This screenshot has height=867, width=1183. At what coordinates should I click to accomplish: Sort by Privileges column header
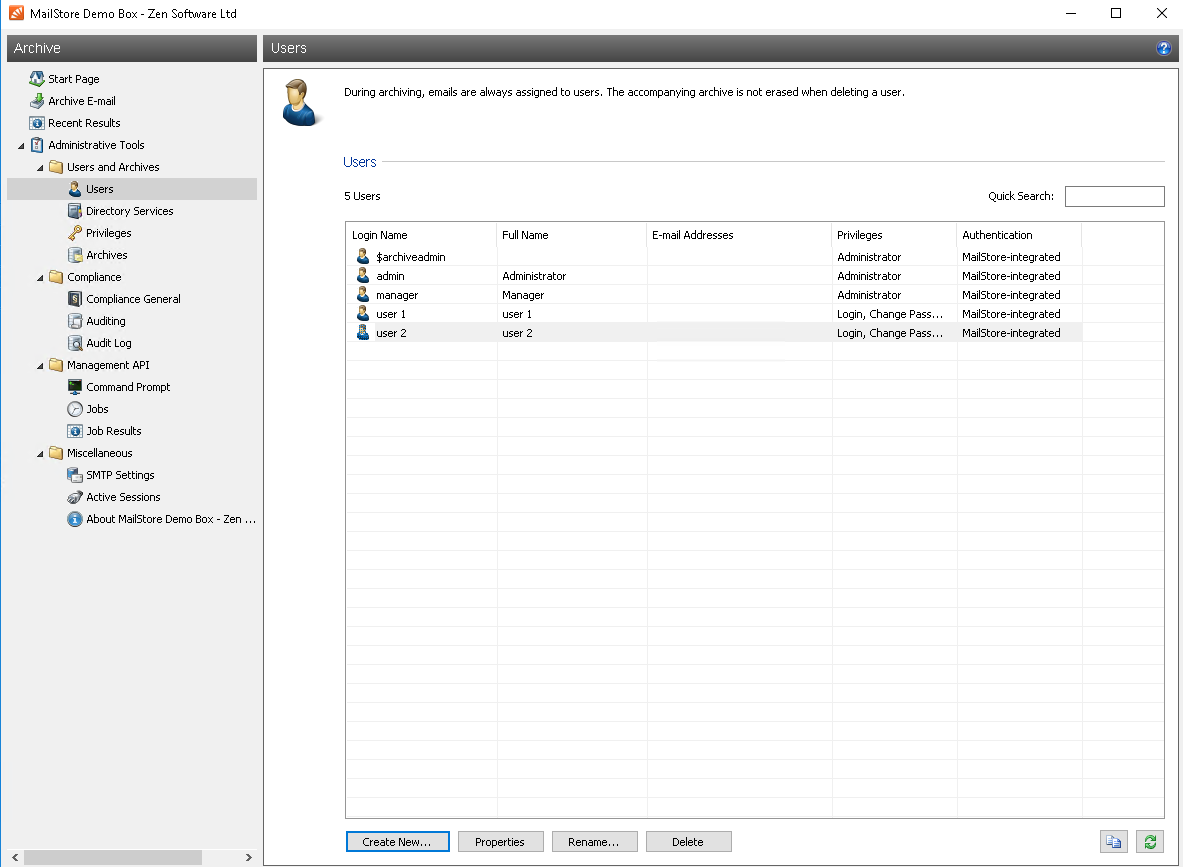tap(894, 235)
